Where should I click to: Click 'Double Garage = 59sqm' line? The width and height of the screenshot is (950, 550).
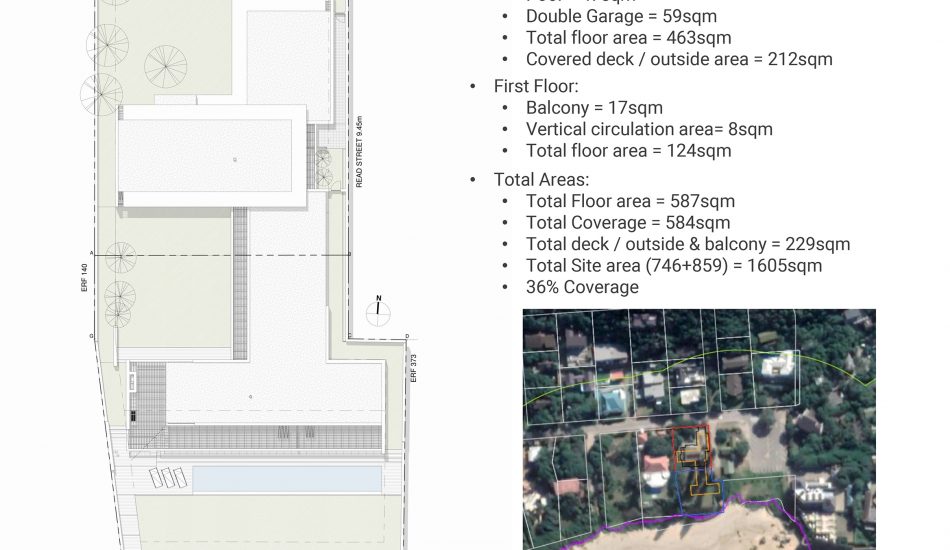pos(621,16)
